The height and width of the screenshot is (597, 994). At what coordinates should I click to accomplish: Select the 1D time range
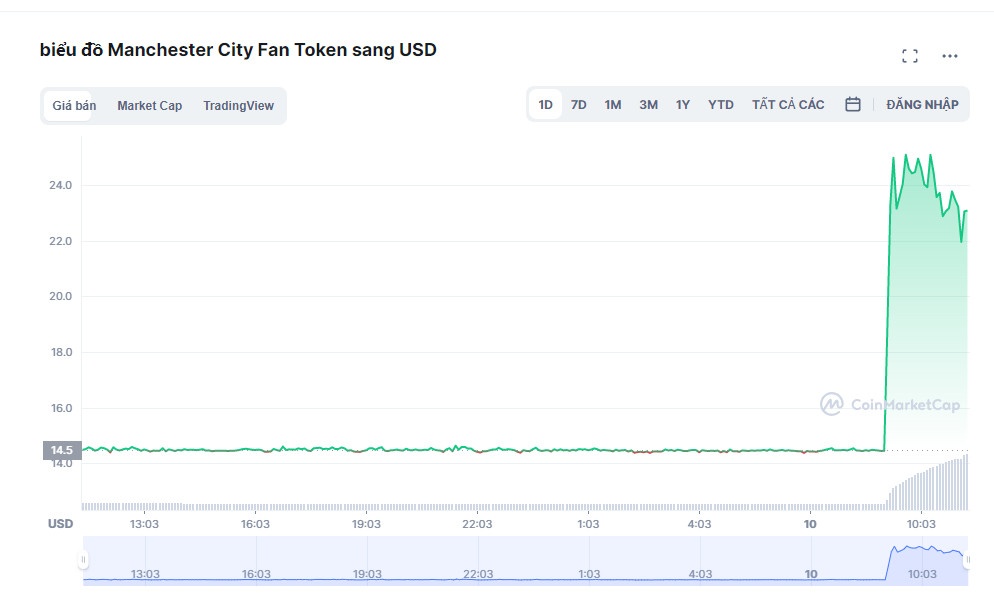(545, 104)
